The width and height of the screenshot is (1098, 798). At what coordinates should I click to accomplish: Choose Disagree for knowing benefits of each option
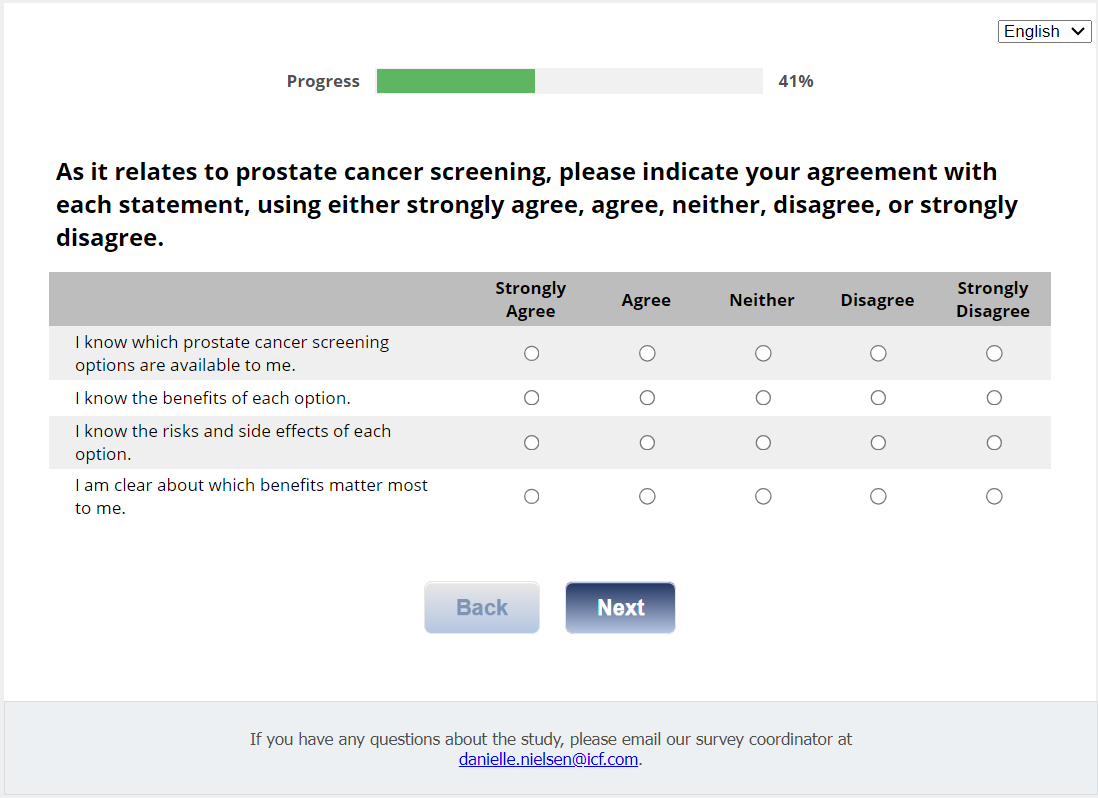(x=878, y=398)
